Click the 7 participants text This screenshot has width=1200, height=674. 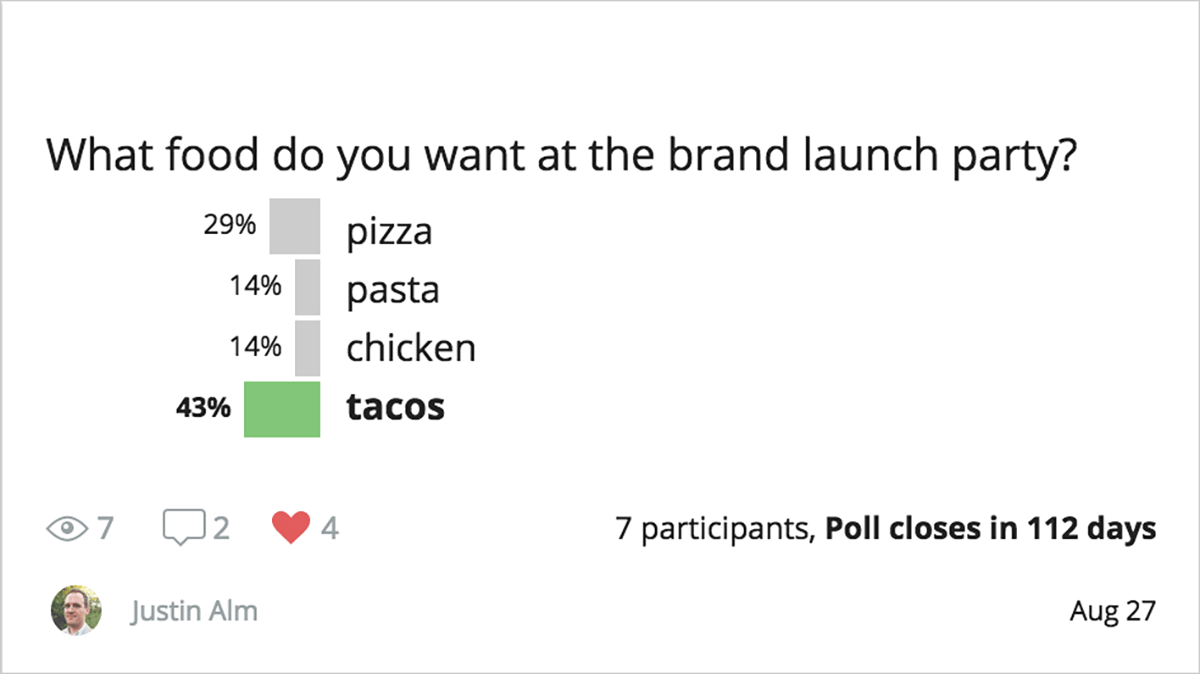[x=712, y=528]
